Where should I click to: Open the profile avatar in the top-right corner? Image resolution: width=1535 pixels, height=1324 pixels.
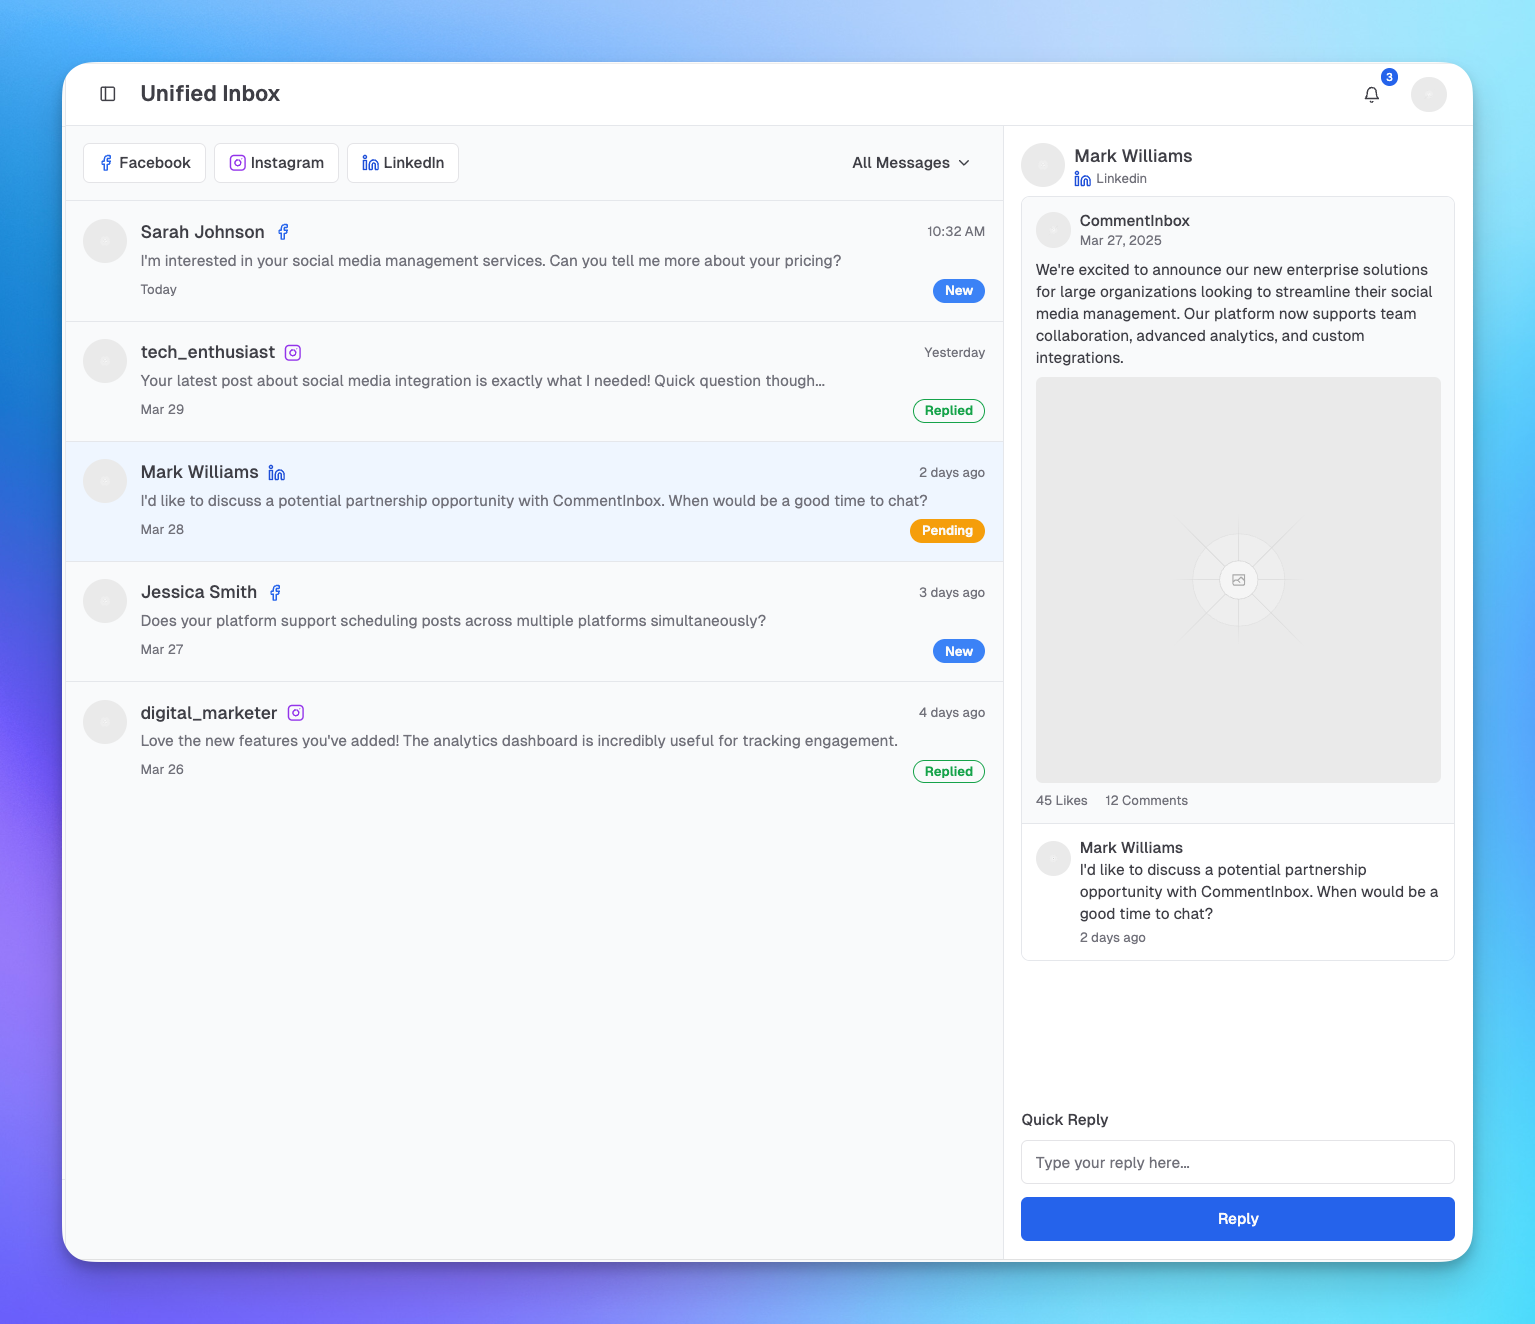click(1428, 94)
